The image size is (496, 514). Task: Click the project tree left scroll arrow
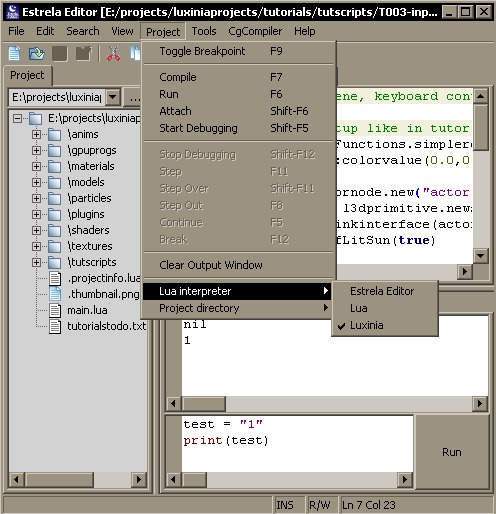click(16, 480)
